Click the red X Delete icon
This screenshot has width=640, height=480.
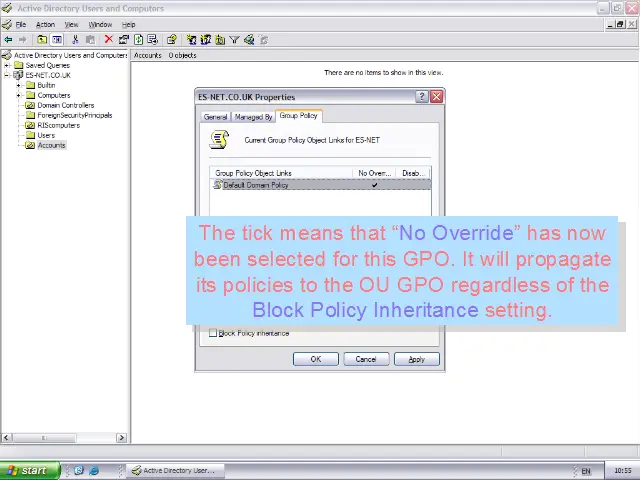[108, 39]
